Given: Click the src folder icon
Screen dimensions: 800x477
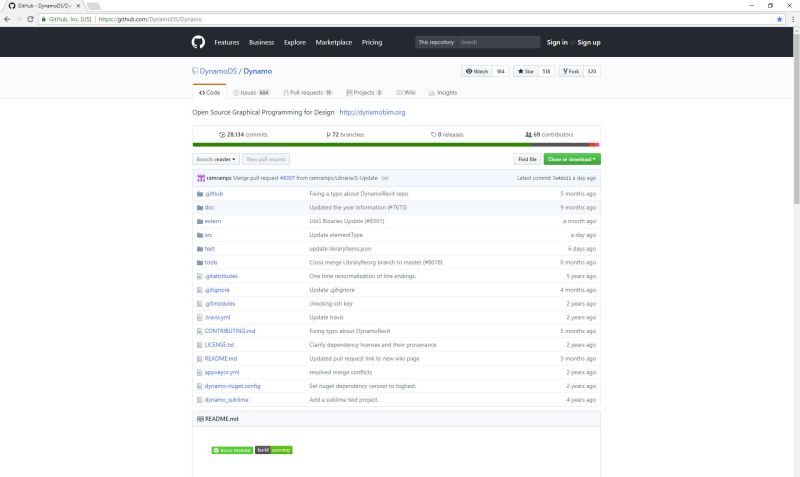Looking at the screenshot, I should [200, 235].
